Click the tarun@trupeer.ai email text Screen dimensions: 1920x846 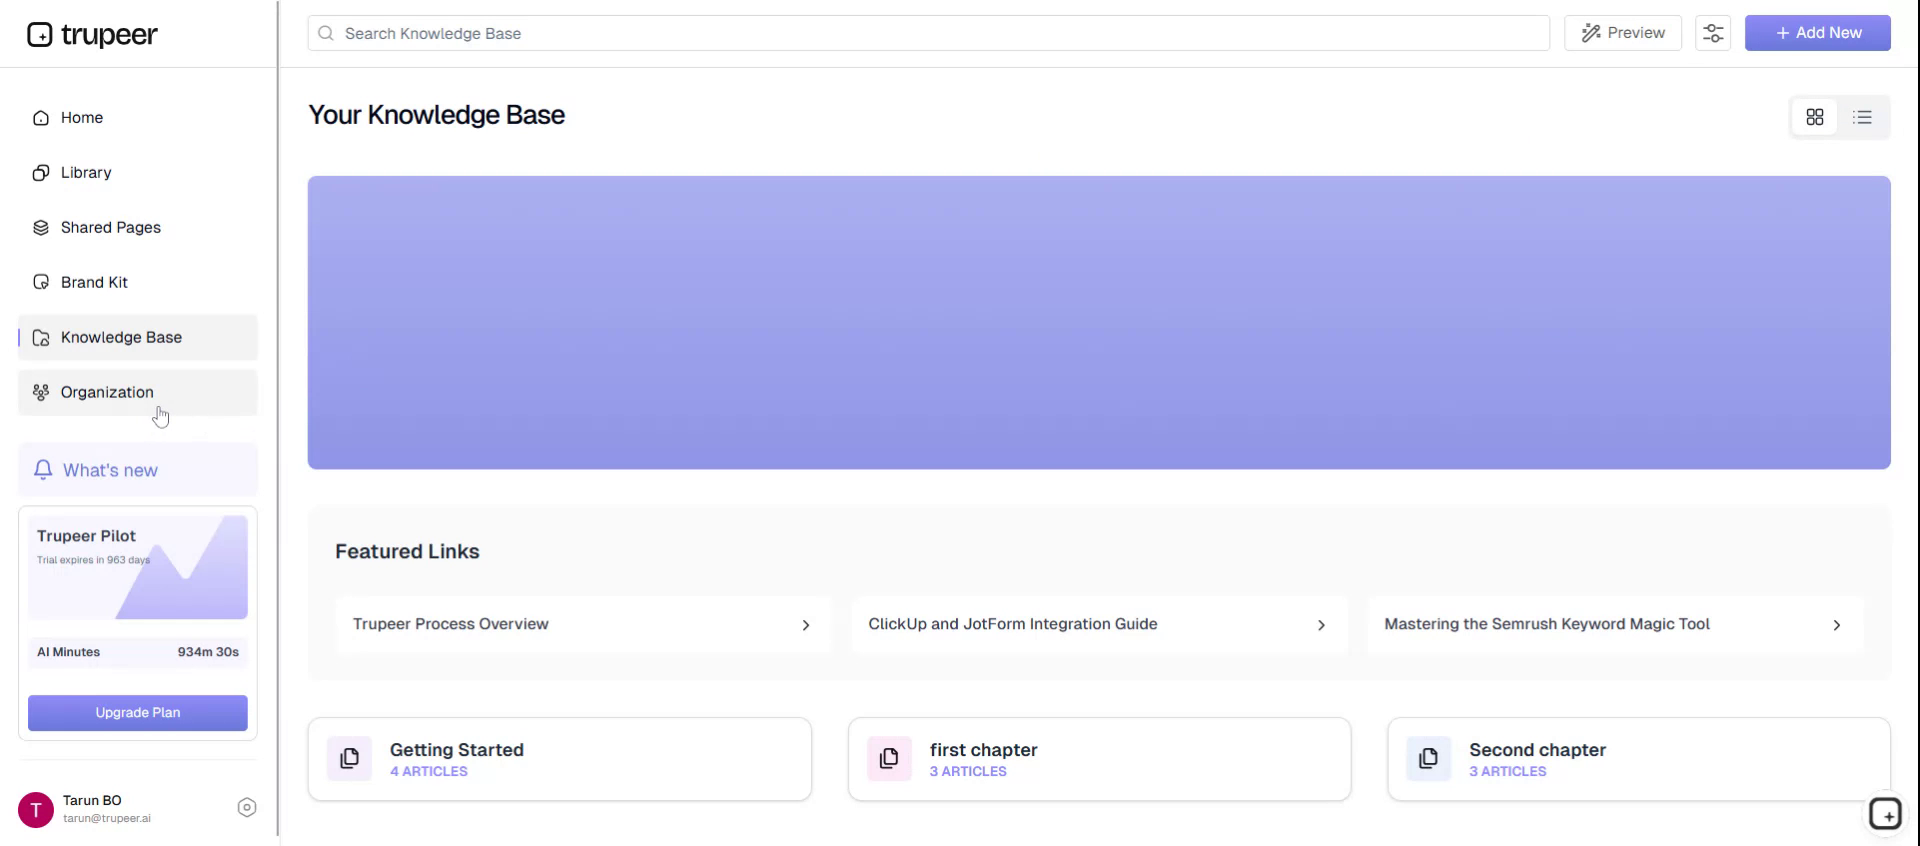pos(107,819)
